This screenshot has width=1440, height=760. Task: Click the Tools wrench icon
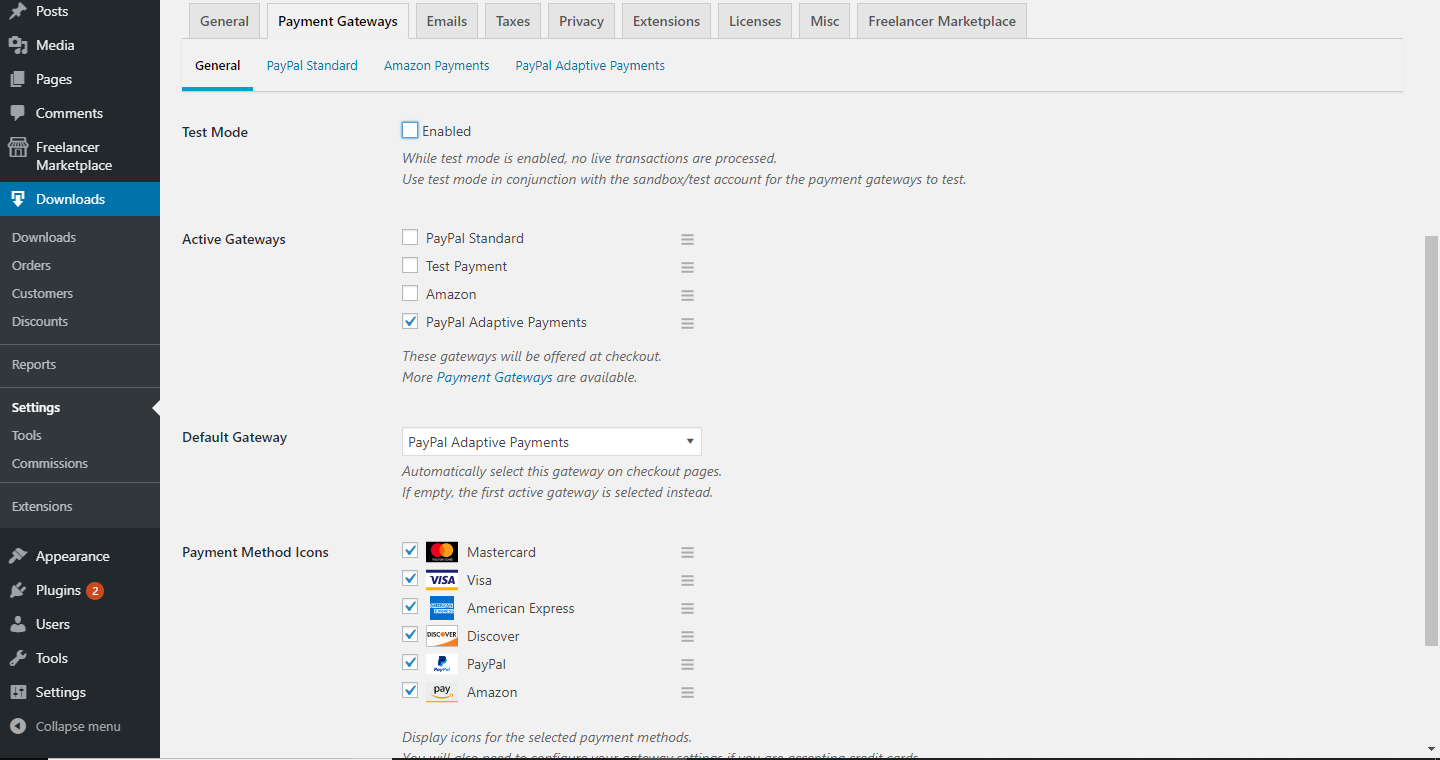[18, 658]
